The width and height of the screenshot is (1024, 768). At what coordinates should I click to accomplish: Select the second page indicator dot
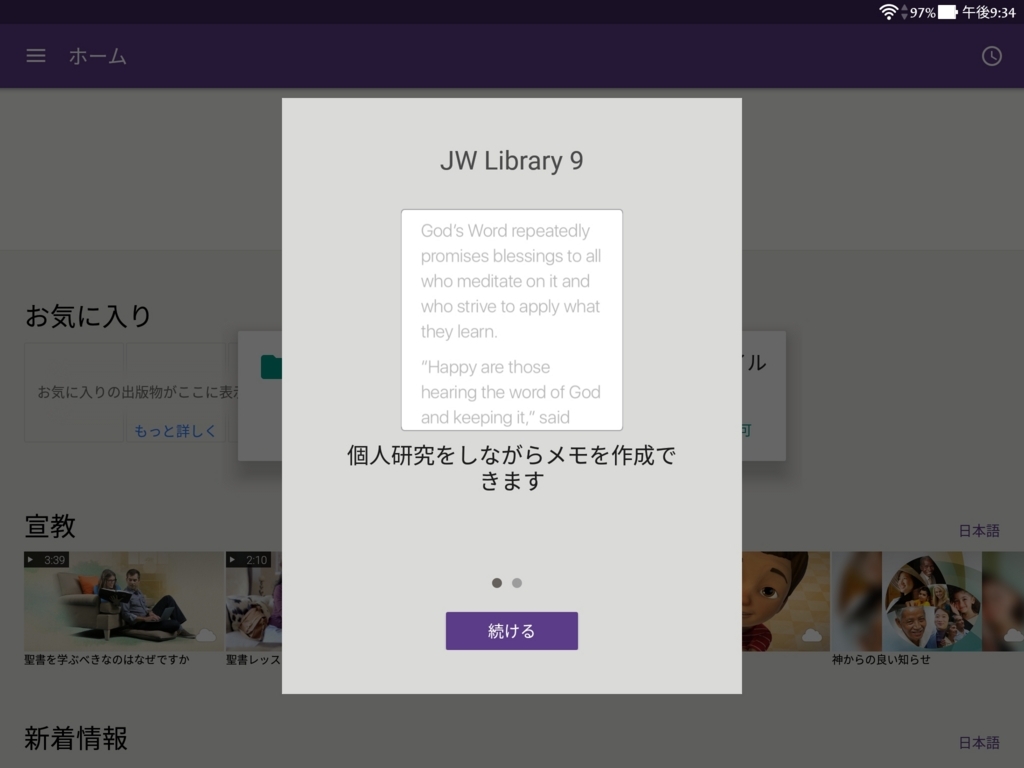(517, 583)
